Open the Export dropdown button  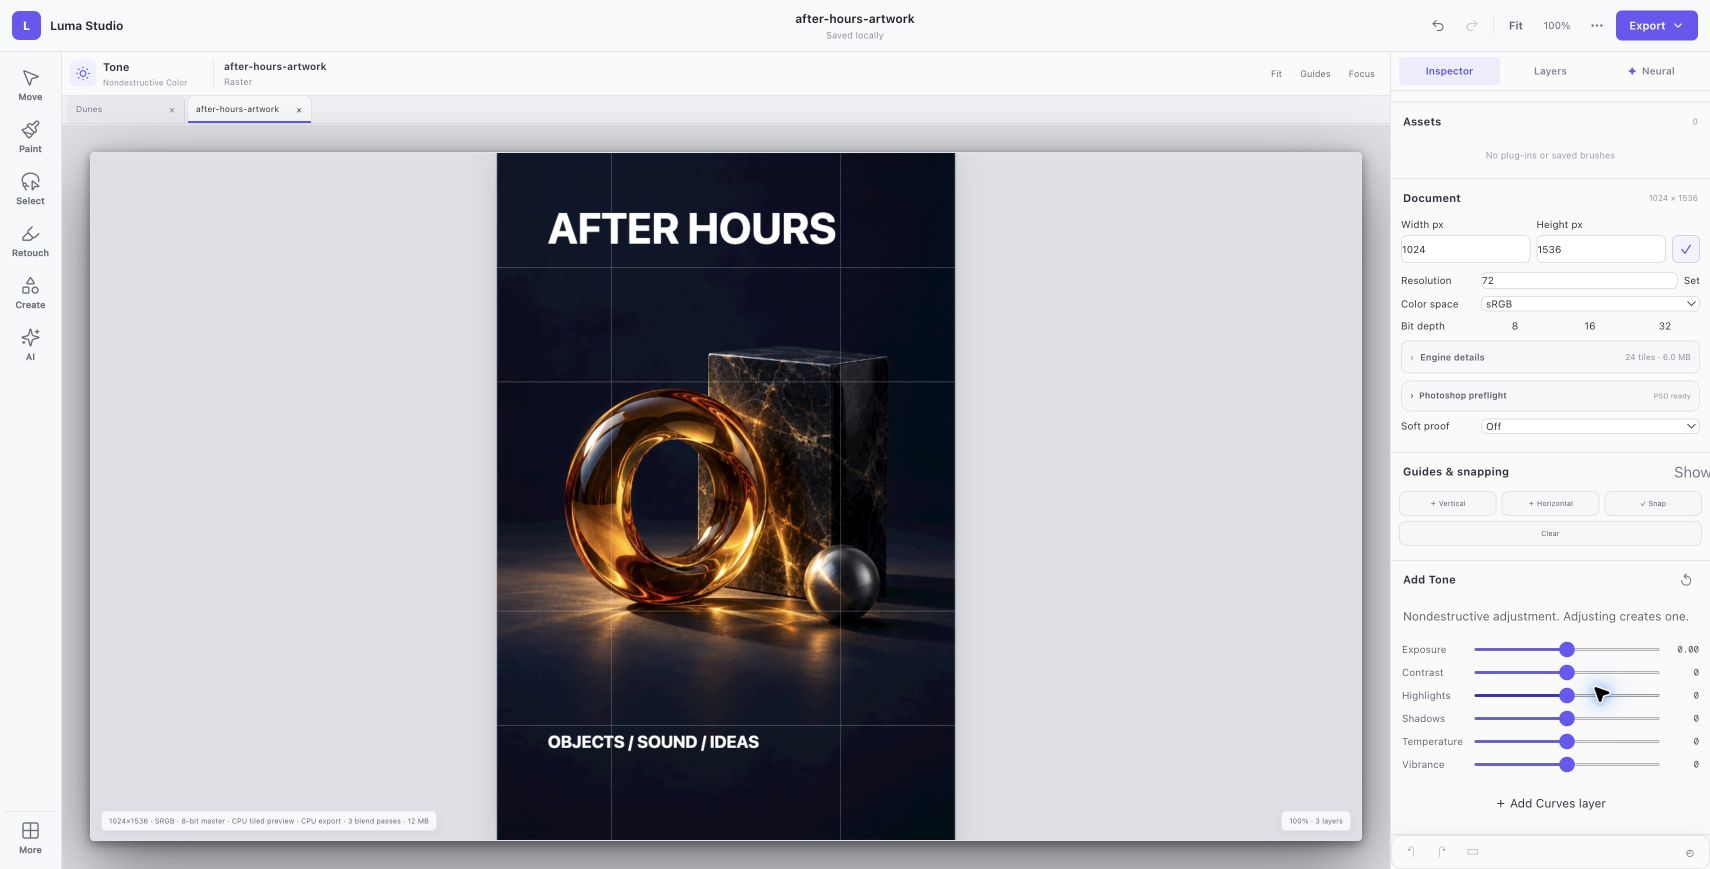tap(1656, 26)
